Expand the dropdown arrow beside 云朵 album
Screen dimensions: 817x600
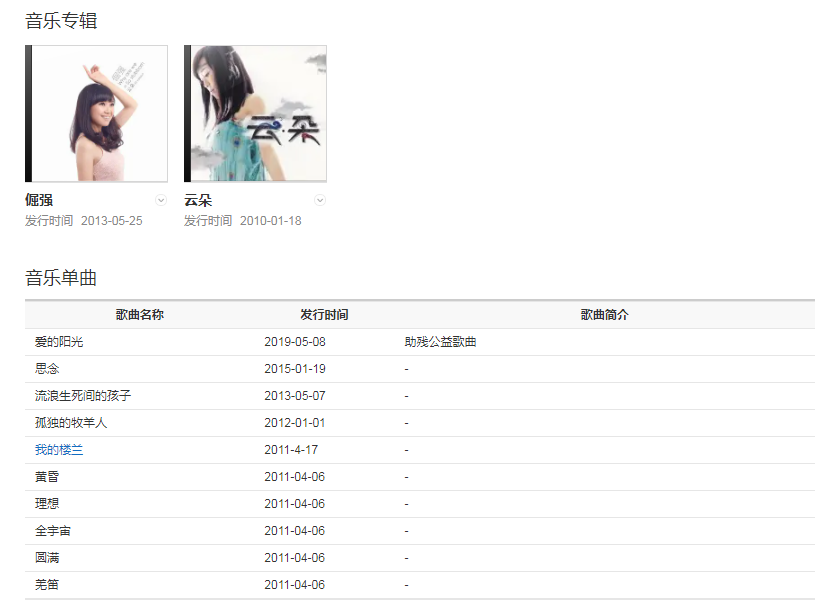click(320, 200)
